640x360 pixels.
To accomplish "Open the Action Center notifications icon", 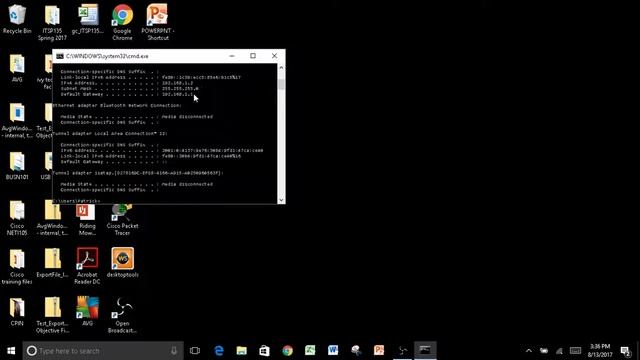I will 625,351.
